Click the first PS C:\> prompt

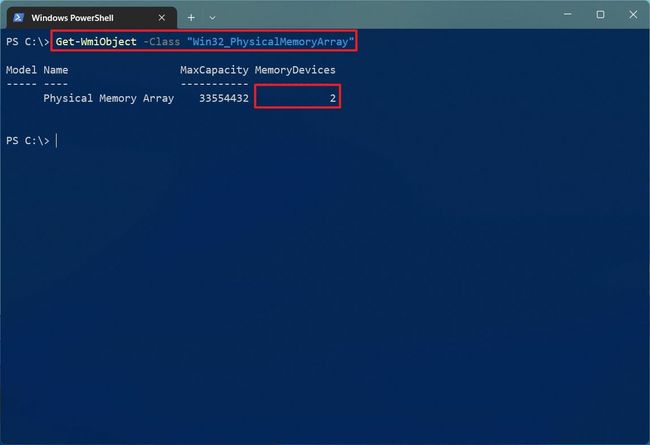[27, 41]
